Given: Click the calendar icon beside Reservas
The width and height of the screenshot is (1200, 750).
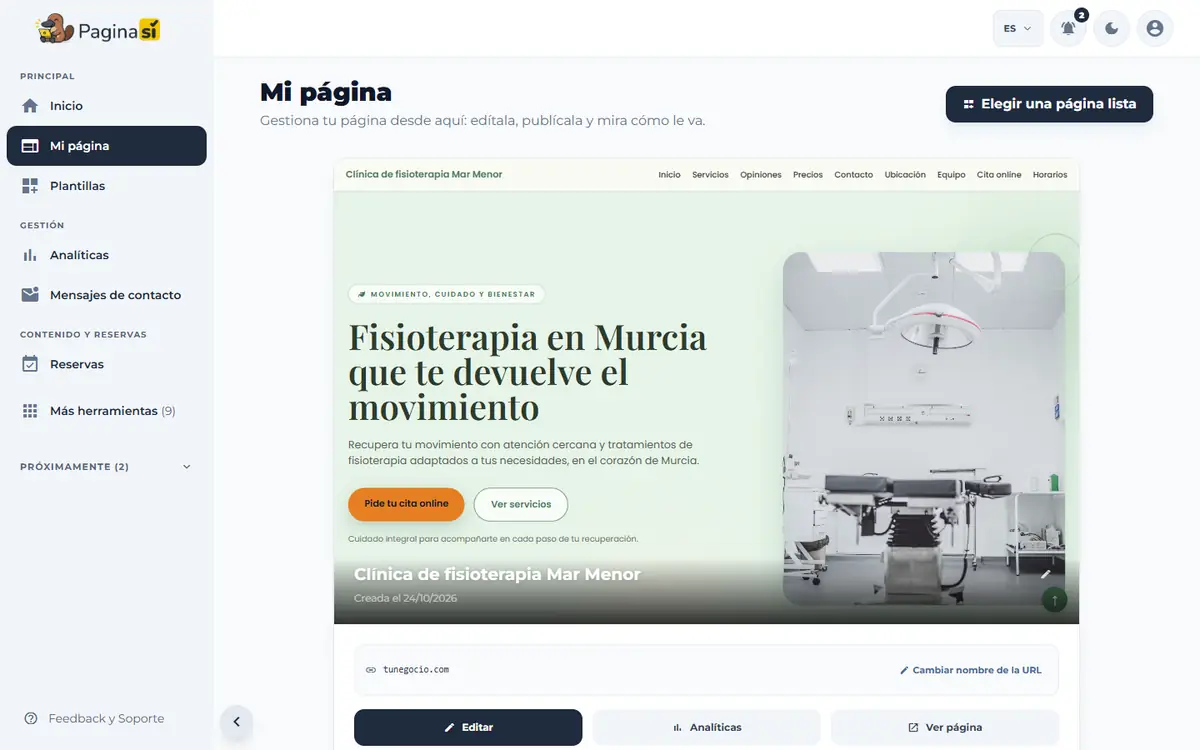Looking at the screenshot, I should (30, 364).
